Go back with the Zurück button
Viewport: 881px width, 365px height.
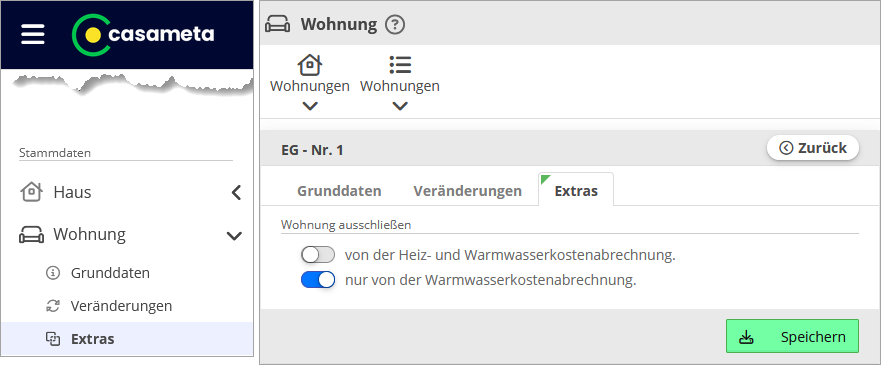pyautogui.click(x=813, y=148)
